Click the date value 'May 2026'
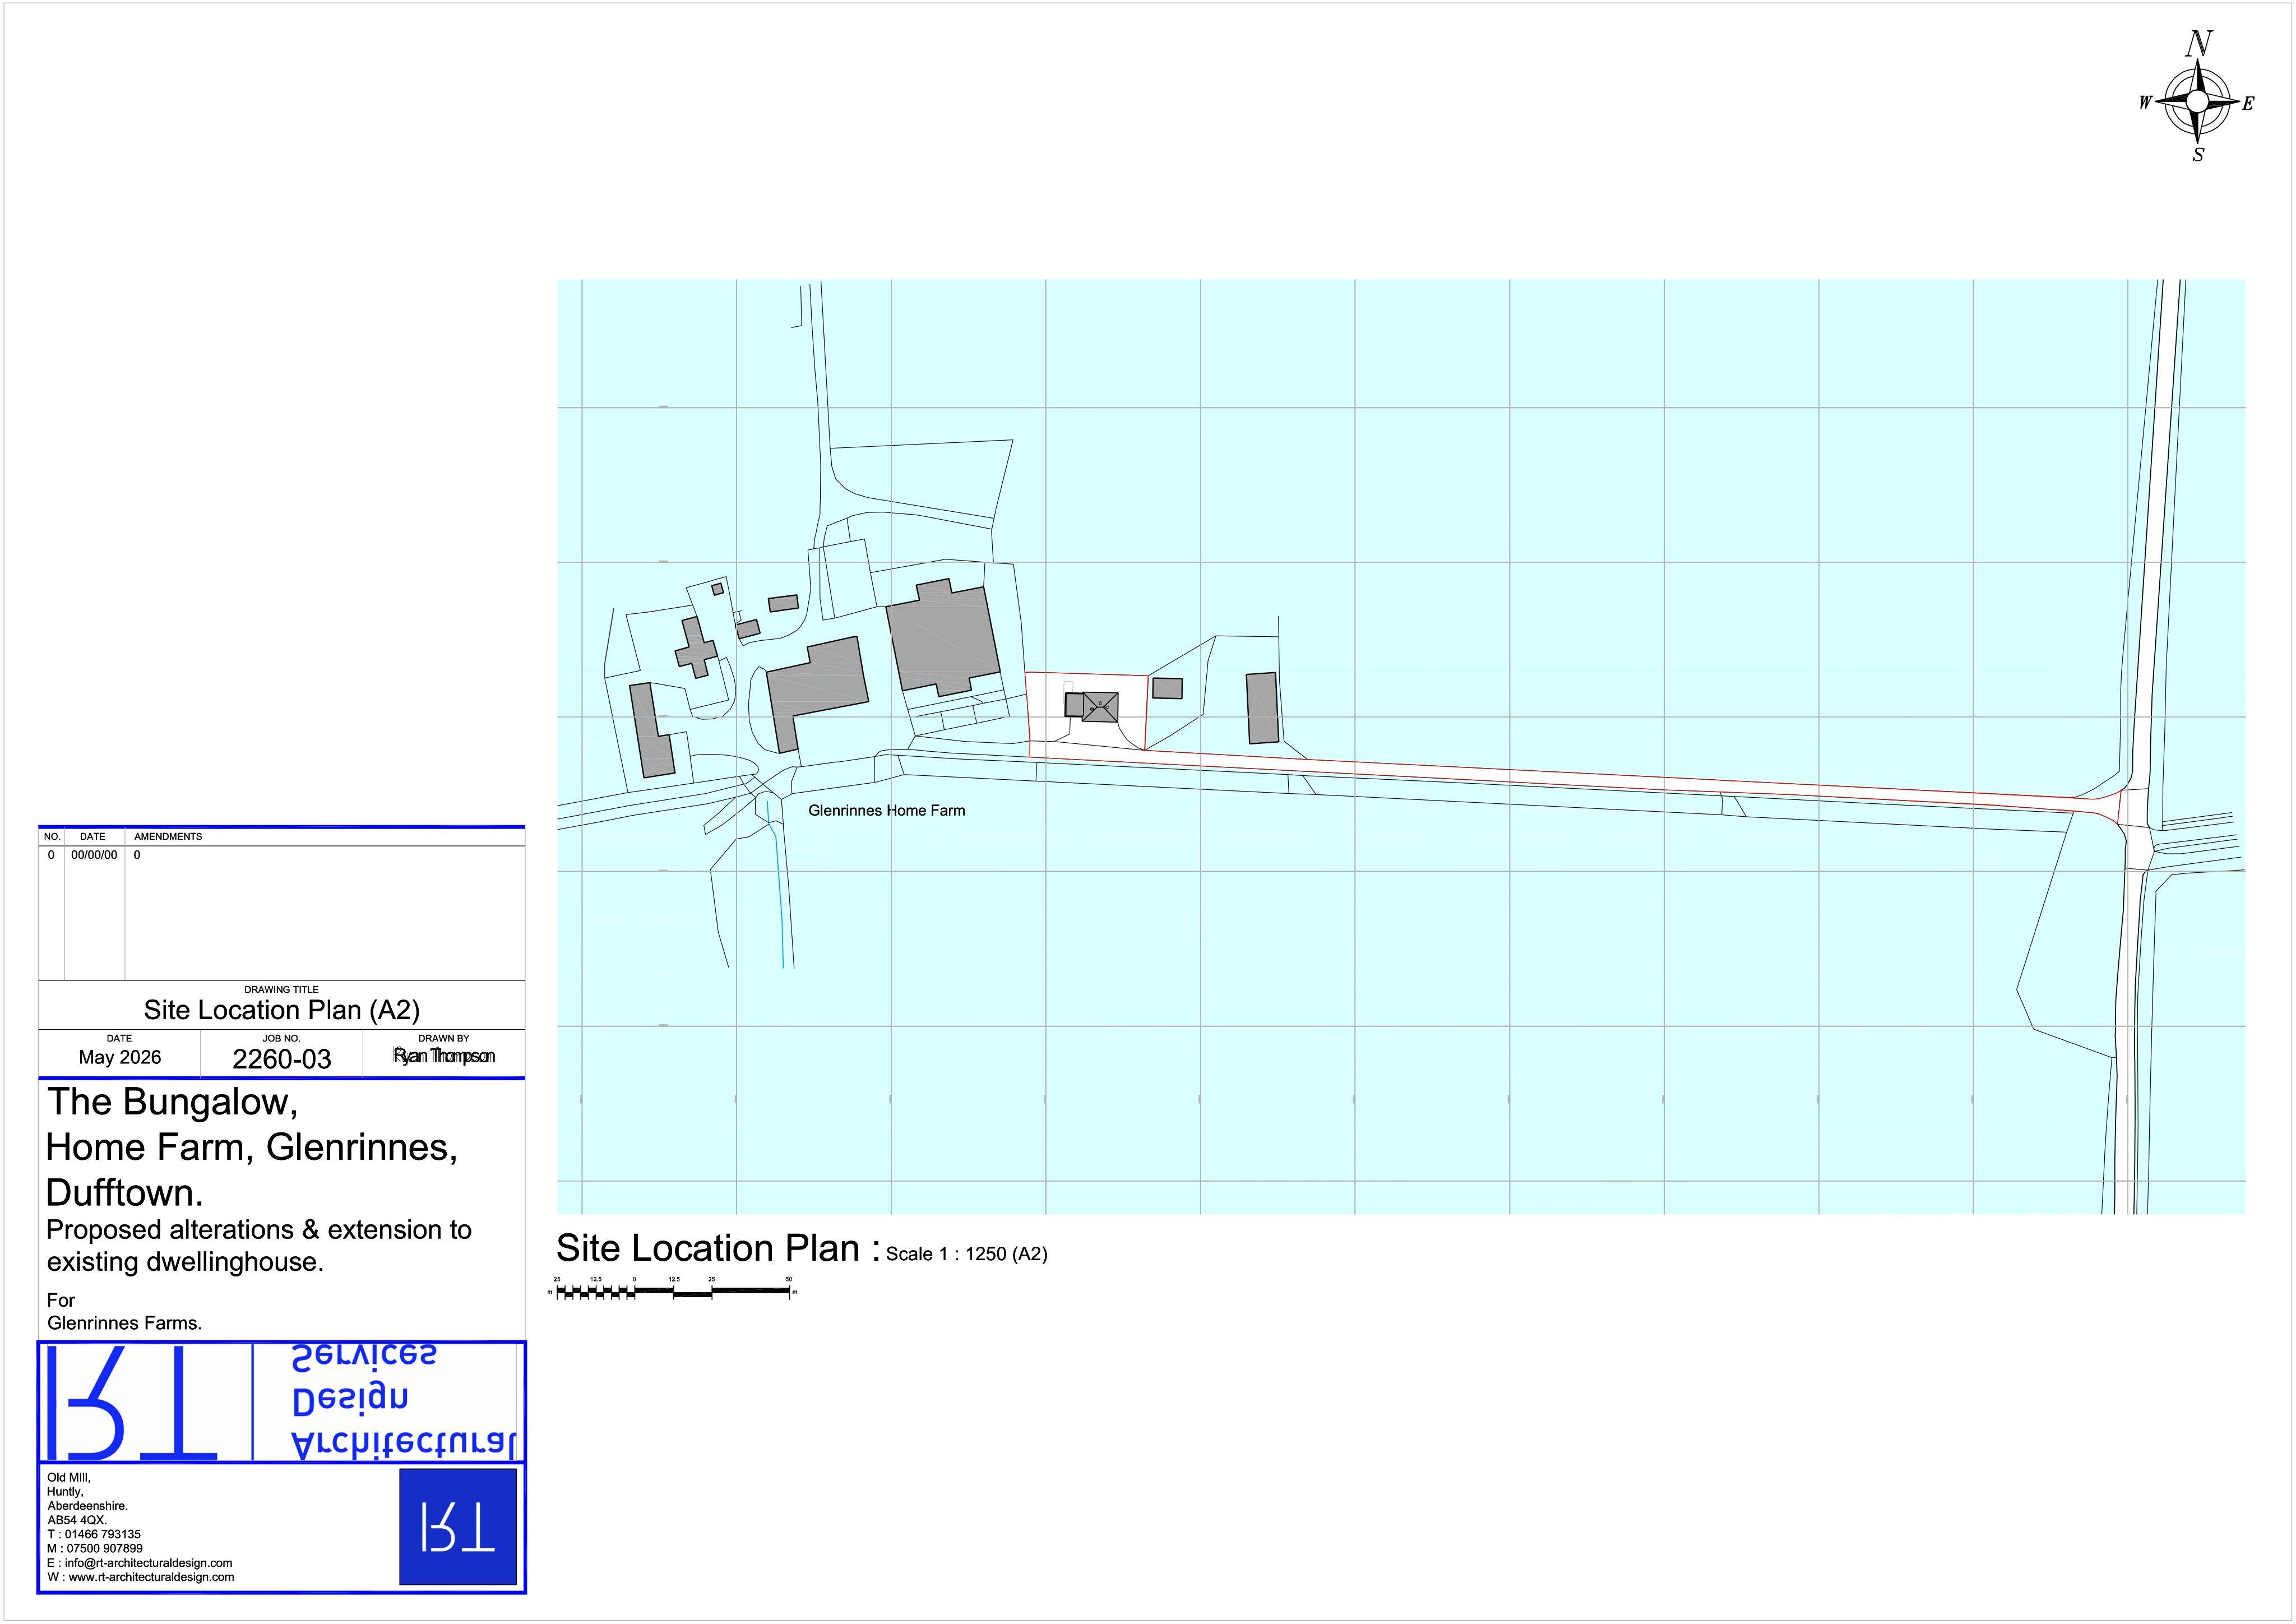The image size is (2296, 1624). point(119,1057)
